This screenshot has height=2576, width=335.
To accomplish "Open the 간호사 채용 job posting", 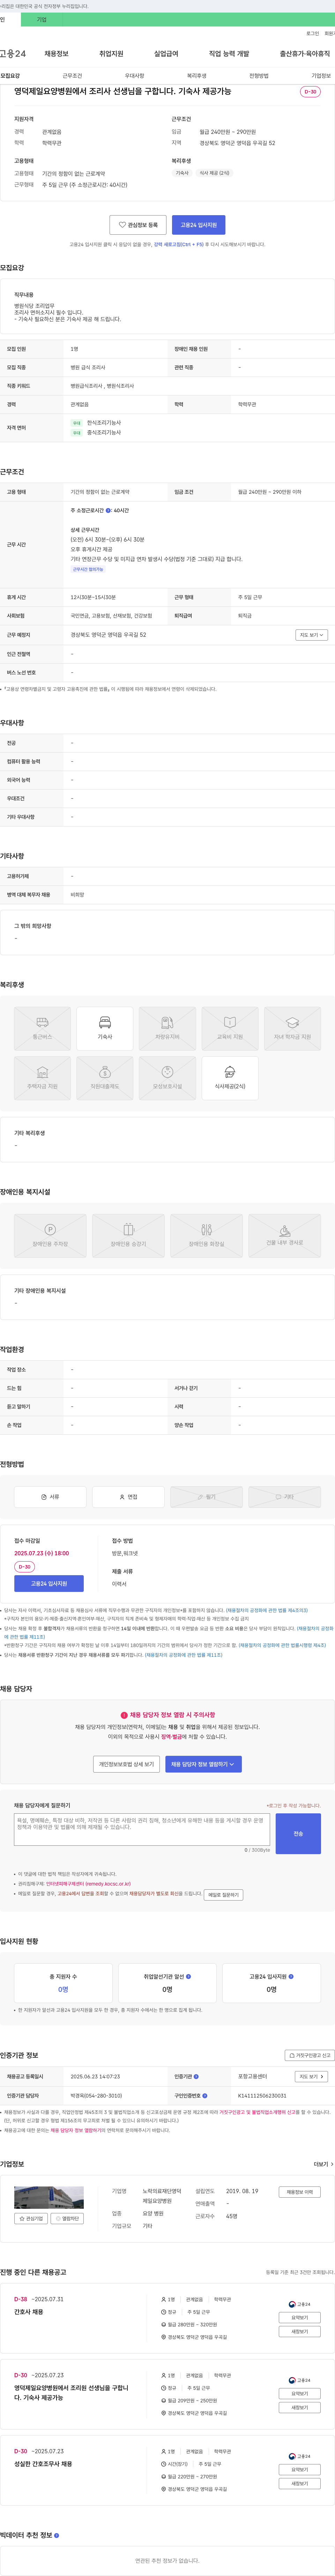I will (29, 2312).
